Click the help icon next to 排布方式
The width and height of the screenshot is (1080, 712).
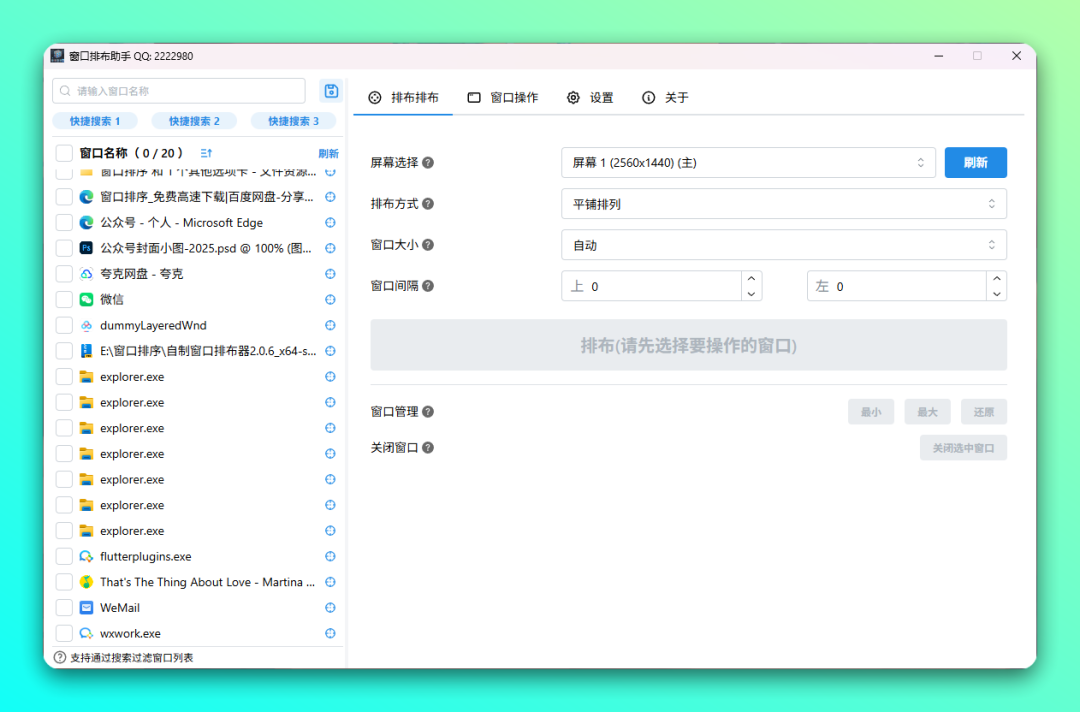pyautogui.click(x=428, y=204)
